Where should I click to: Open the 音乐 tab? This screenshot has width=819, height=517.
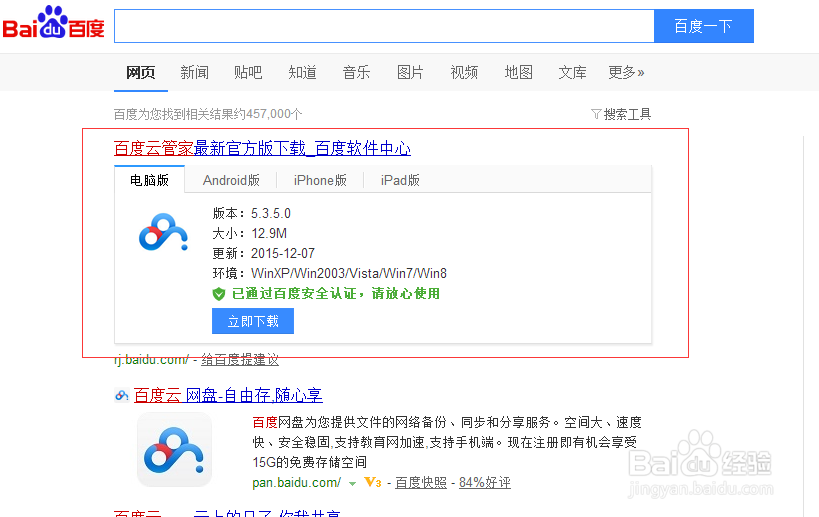[x=356, y=72]
